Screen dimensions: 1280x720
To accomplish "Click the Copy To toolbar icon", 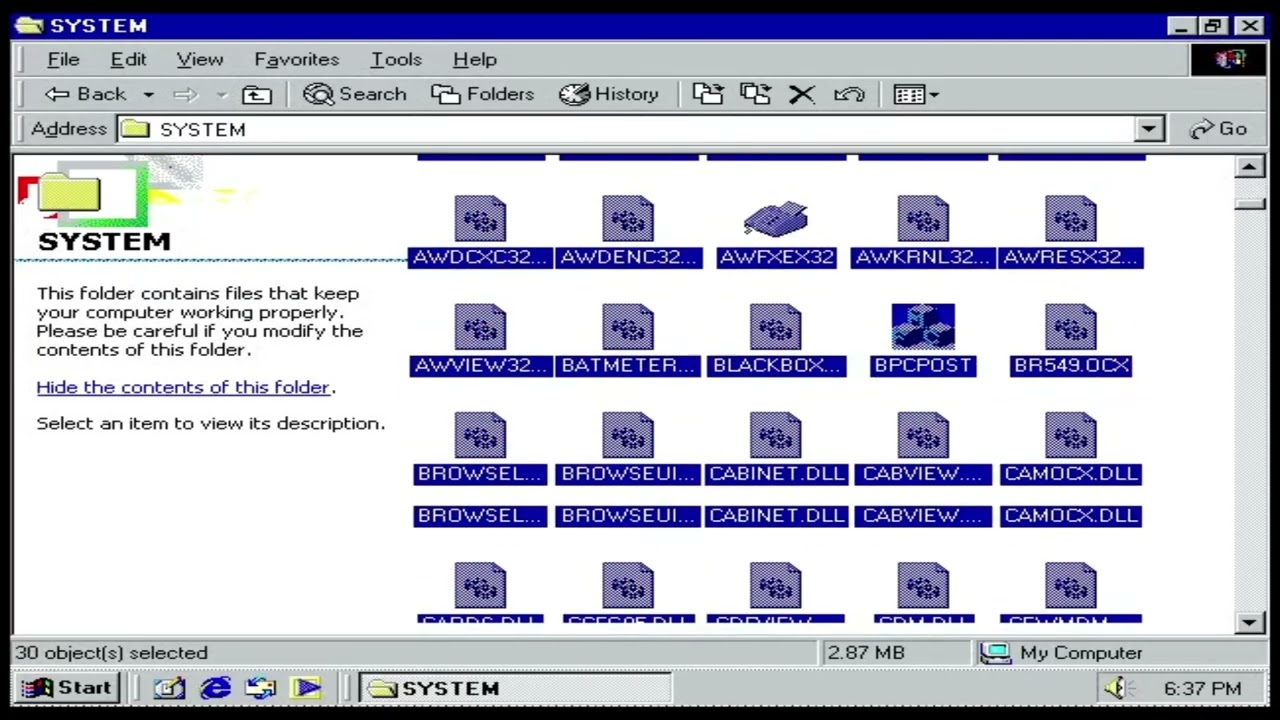I will point(755,94).
